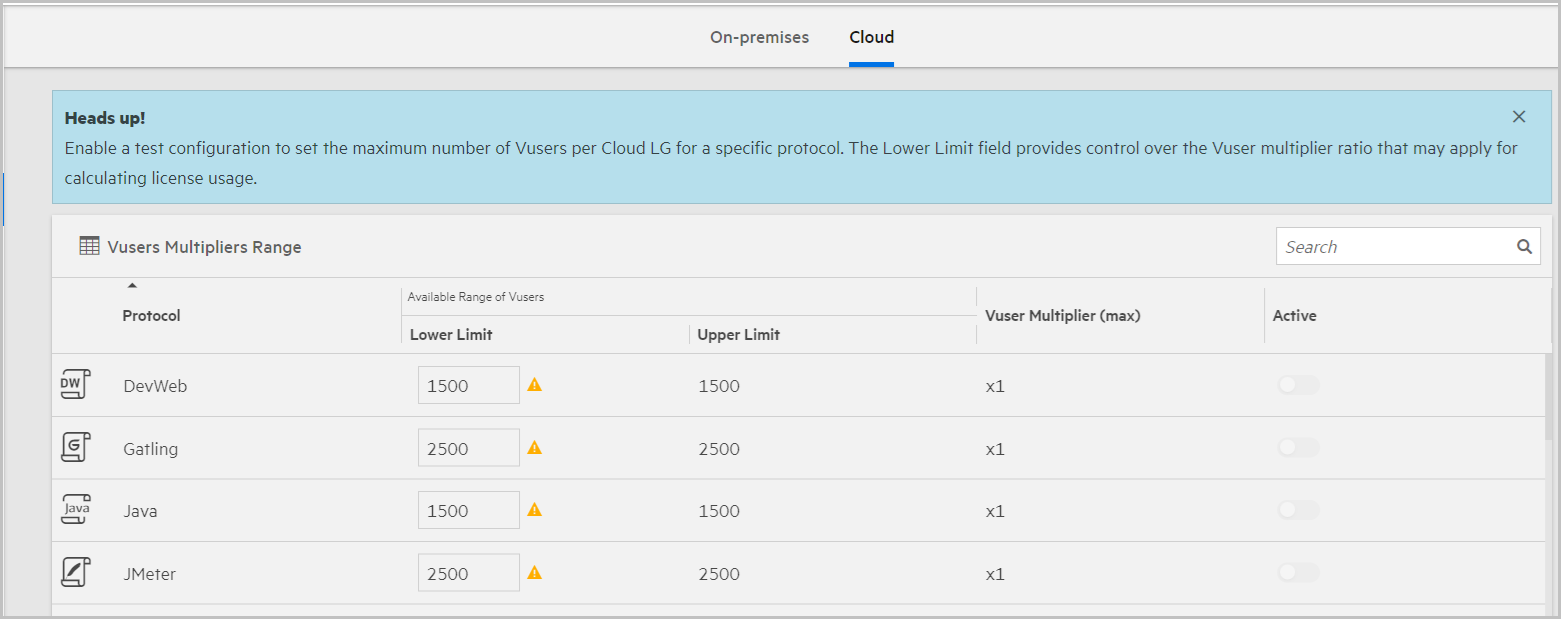
Task: Click the Active column header
Action: click(x=1294, y=316)
